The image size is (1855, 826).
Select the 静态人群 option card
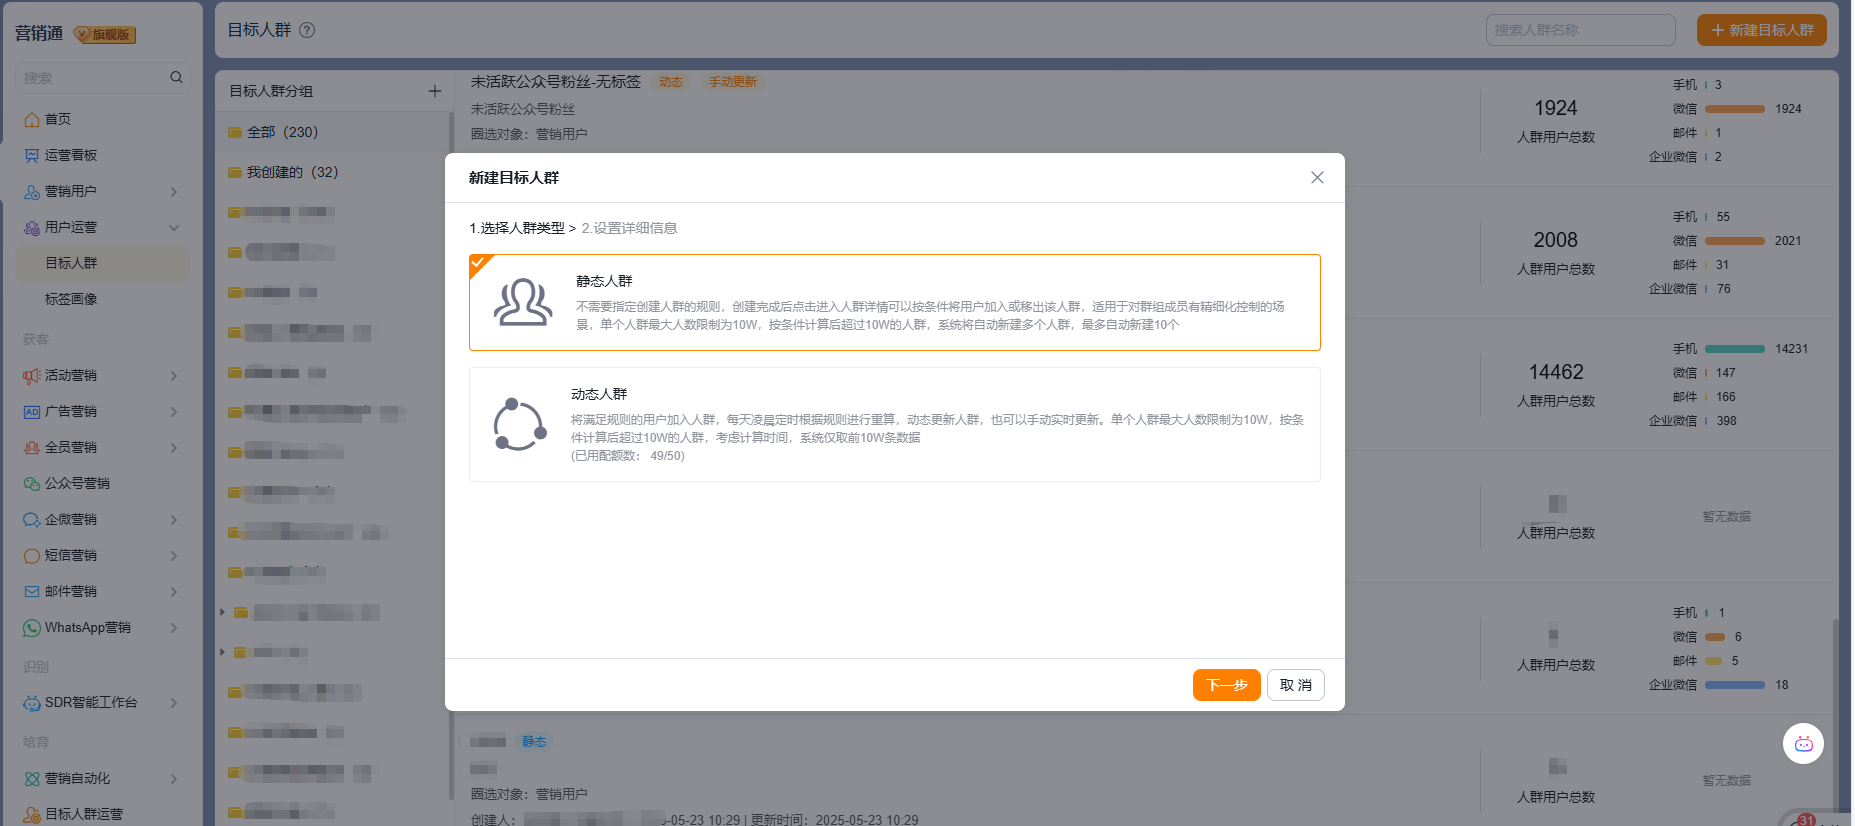pyautogui.click(x=894, y=302)
